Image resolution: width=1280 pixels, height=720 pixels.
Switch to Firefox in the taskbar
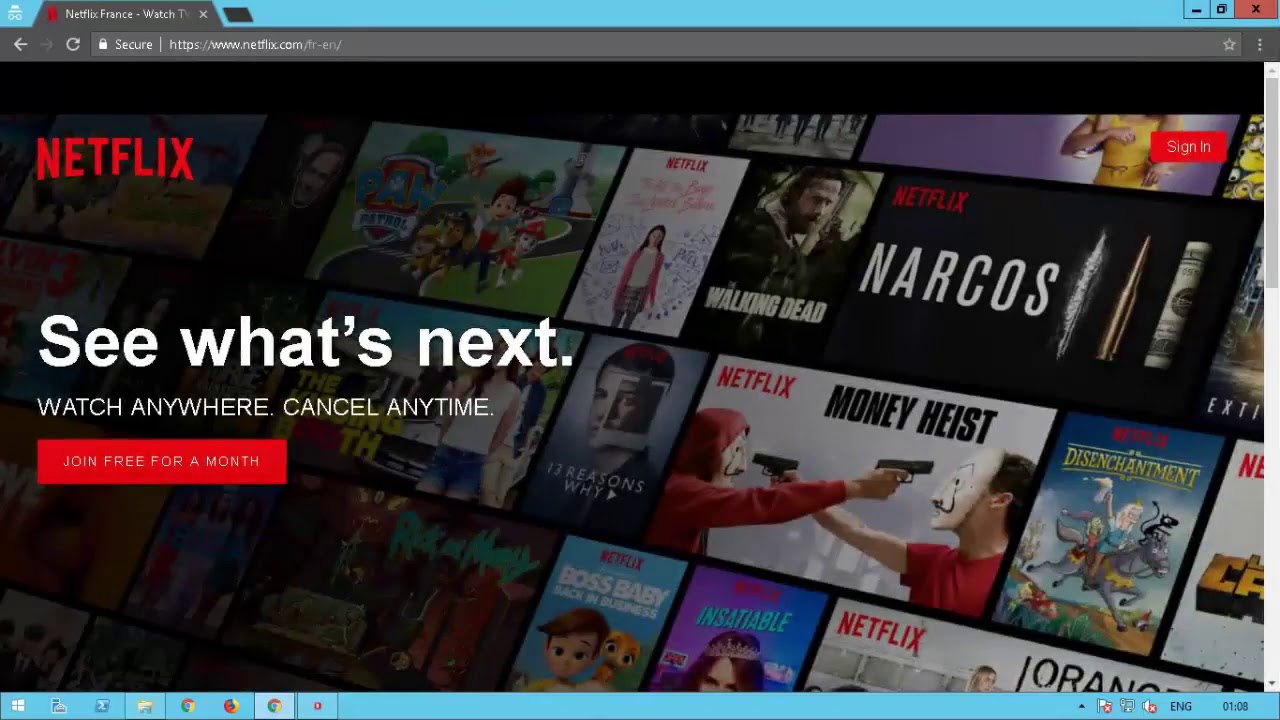231,706
